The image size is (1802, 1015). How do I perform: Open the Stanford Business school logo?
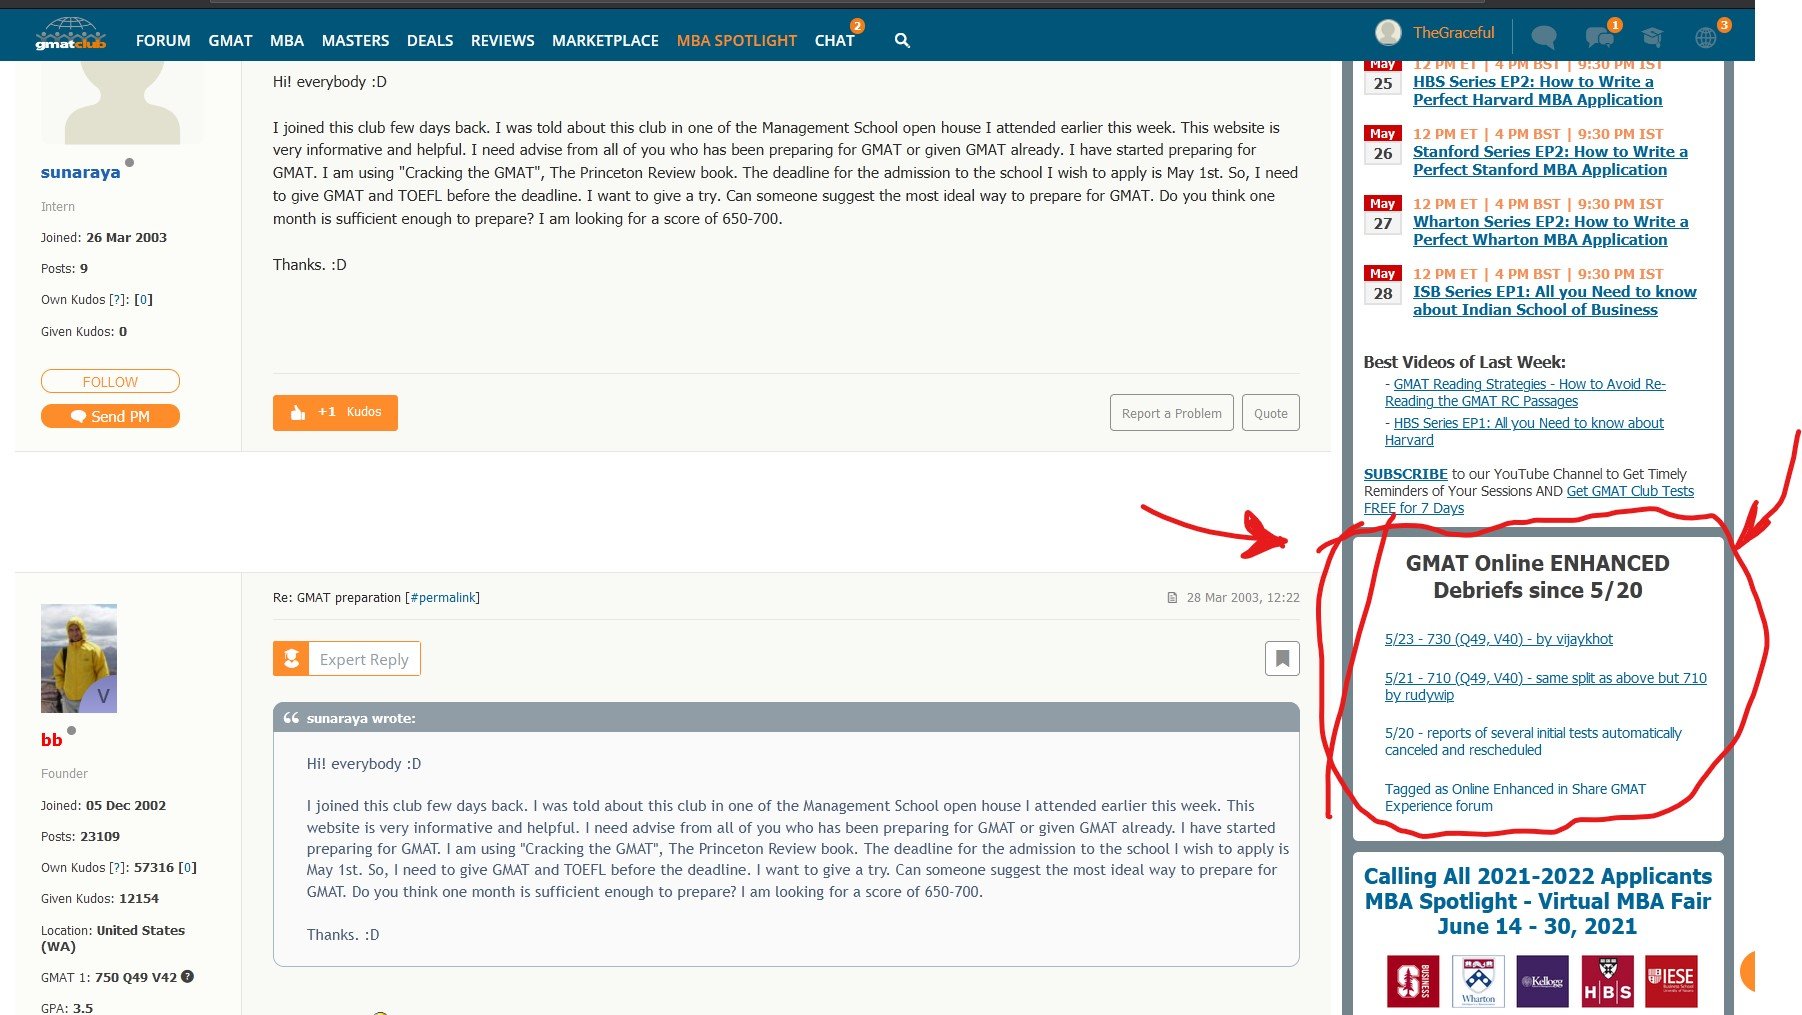click(1412, 981)
